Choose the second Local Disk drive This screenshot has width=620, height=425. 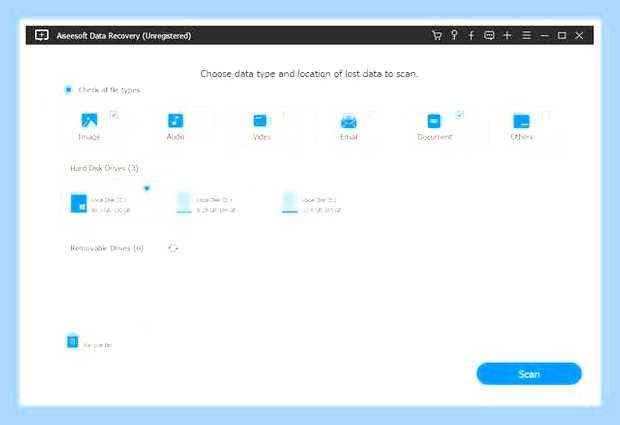[x=206, y=204]
